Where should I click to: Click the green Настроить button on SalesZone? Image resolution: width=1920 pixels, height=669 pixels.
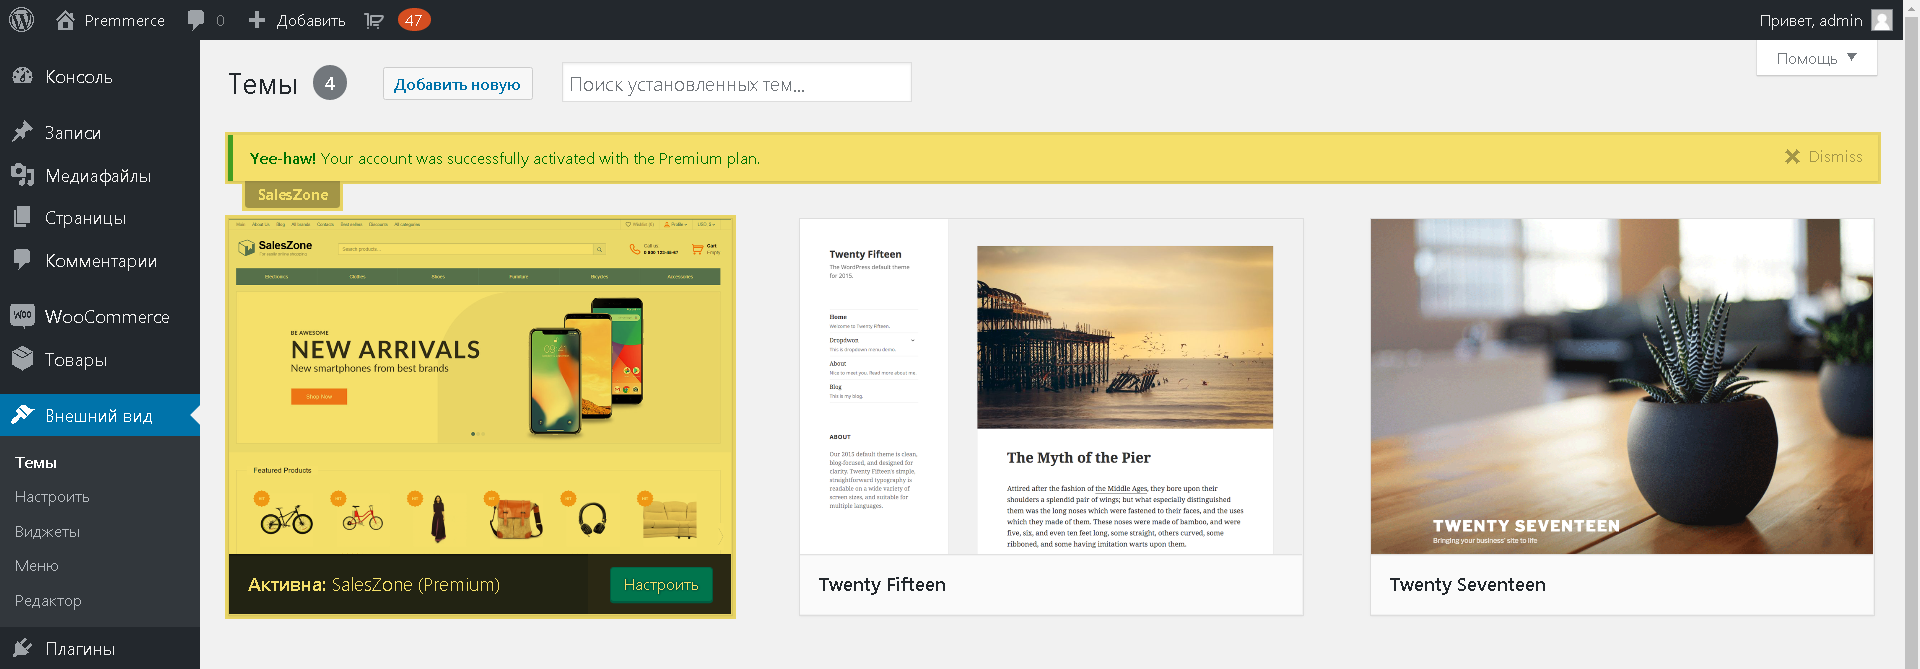click(661, 585)
